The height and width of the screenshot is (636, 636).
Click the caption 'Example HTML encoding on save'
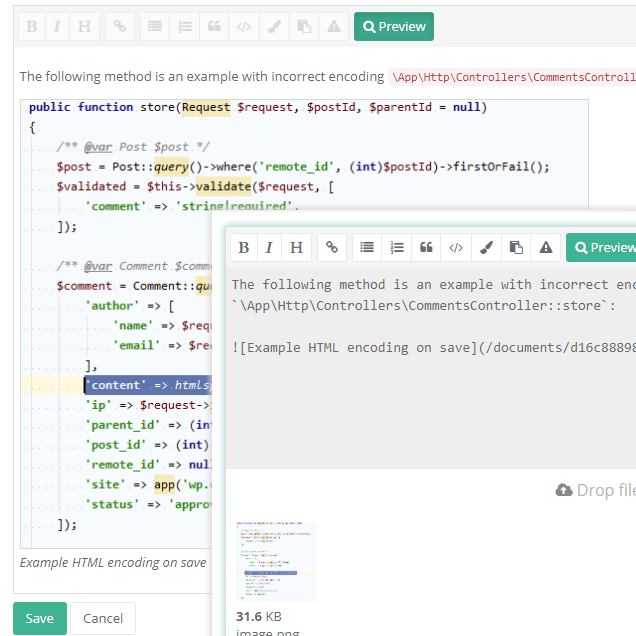113,563
